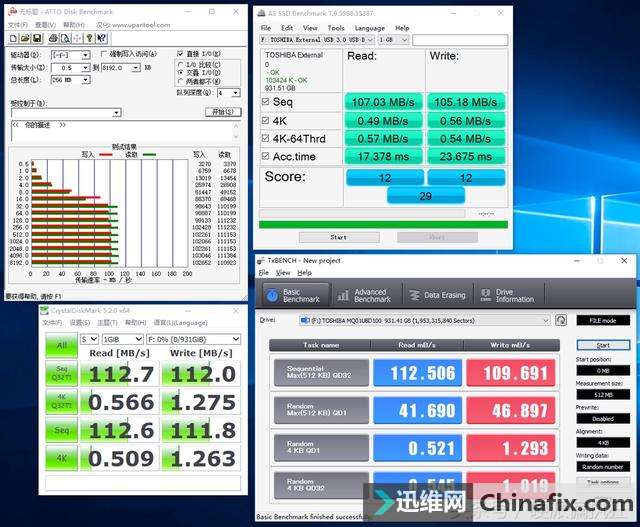Select the 交叠 I/O radio button

(x=180, y=72)
